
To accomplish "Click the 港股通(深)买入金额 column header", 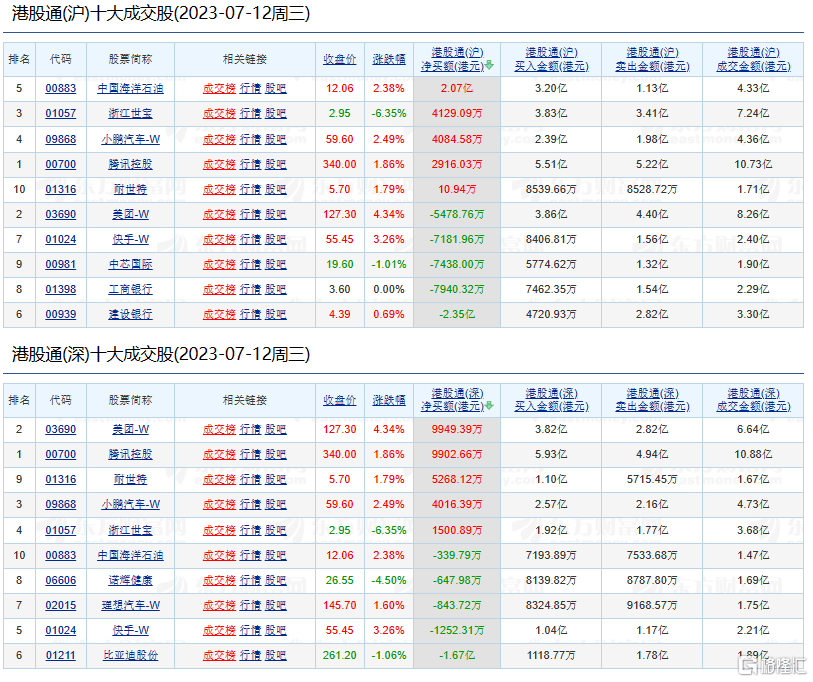I will 551,400.
